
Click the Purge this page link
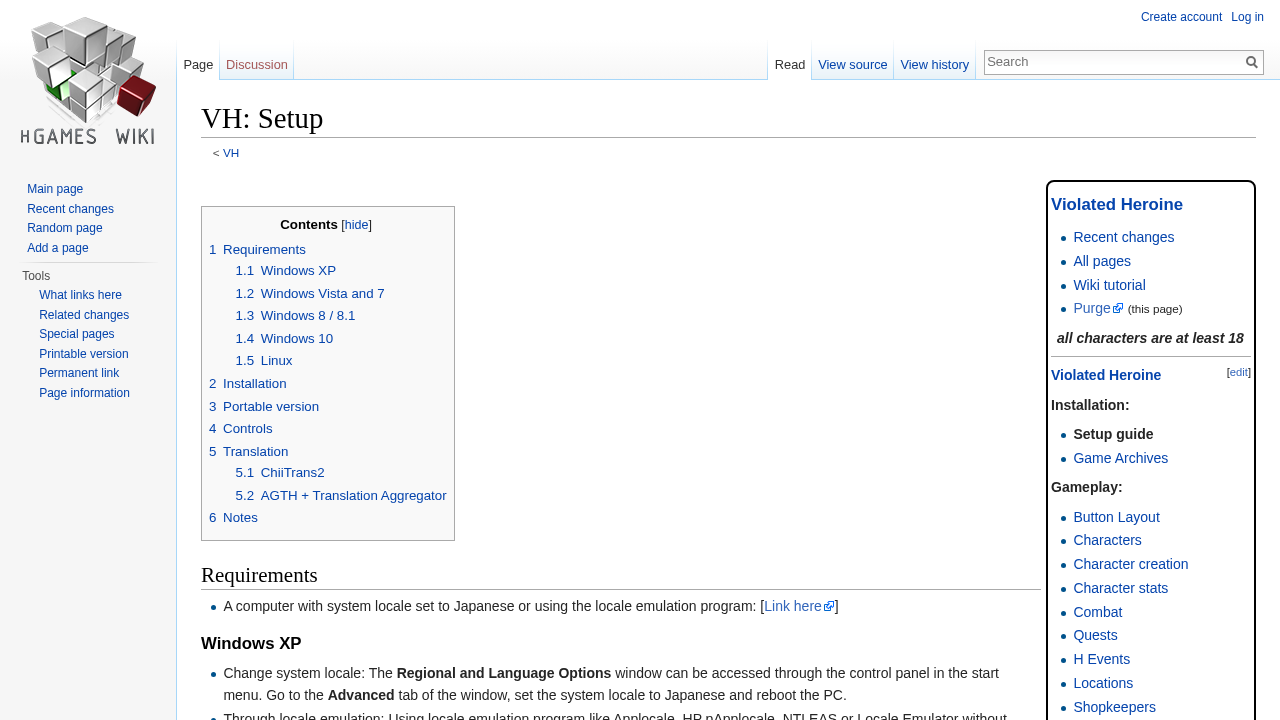1098,308
